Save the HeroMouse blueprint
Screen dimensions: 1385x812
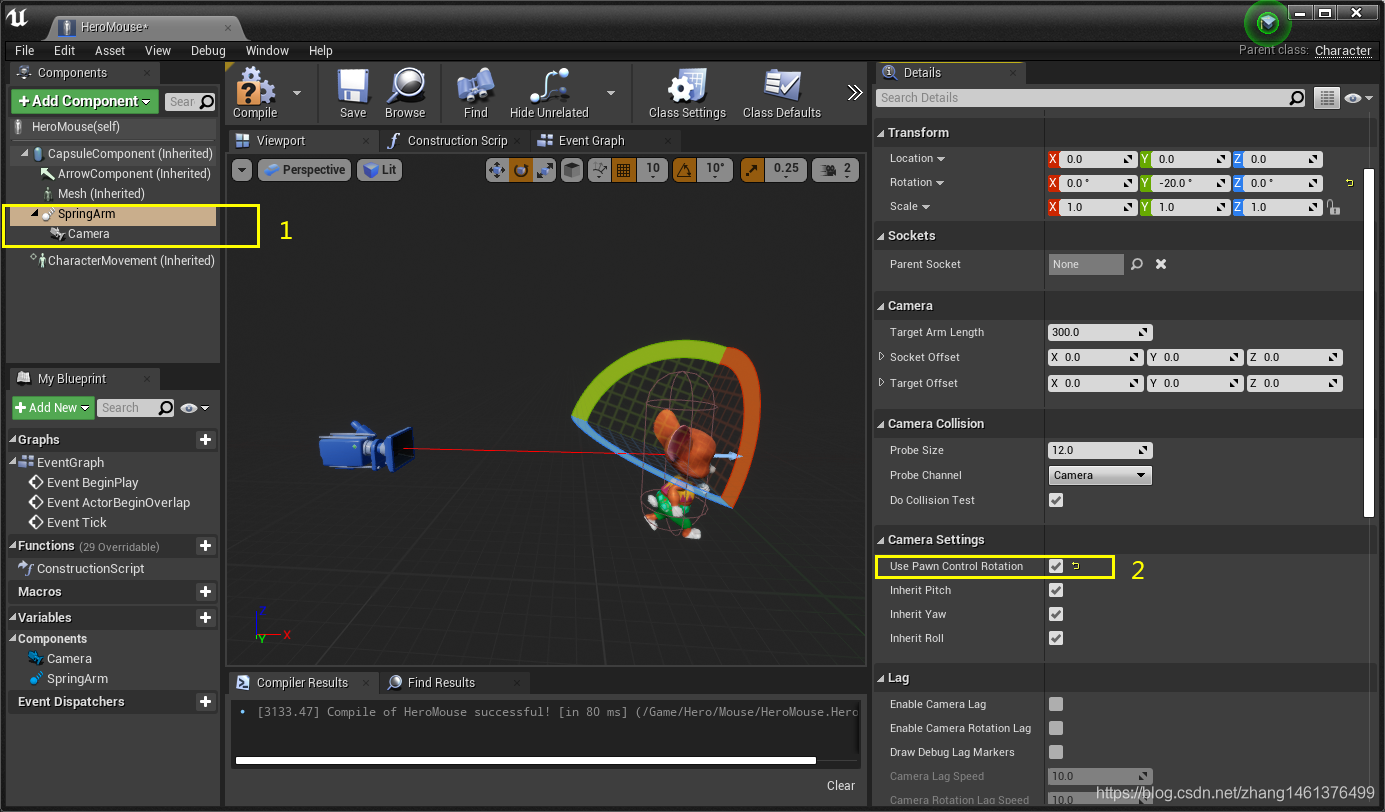[x=353, y=86]
